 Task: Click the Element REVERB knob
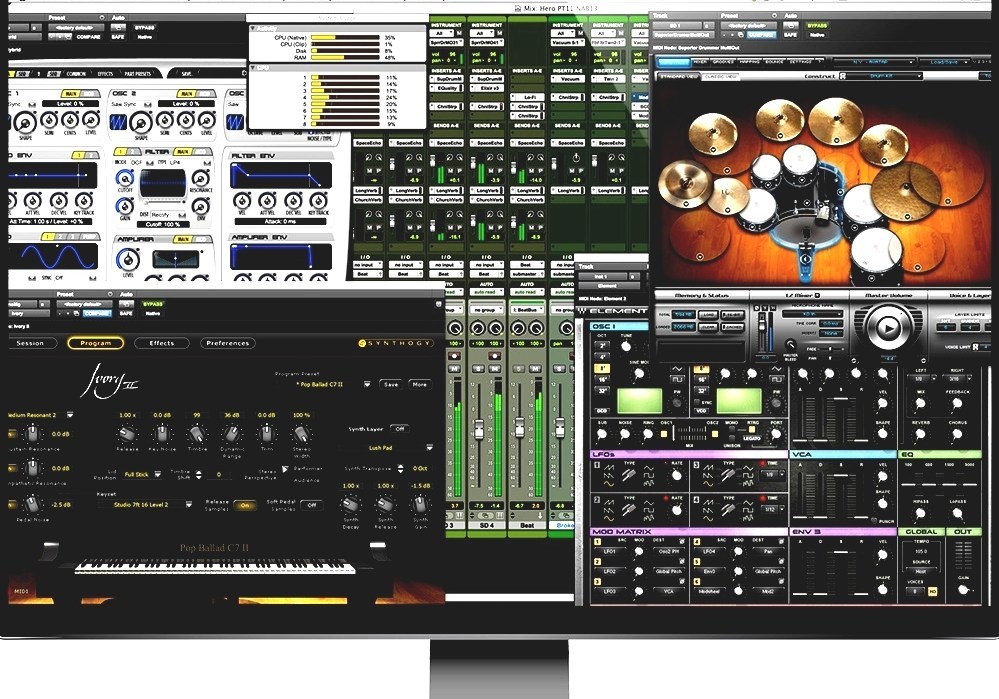[920, 435]
